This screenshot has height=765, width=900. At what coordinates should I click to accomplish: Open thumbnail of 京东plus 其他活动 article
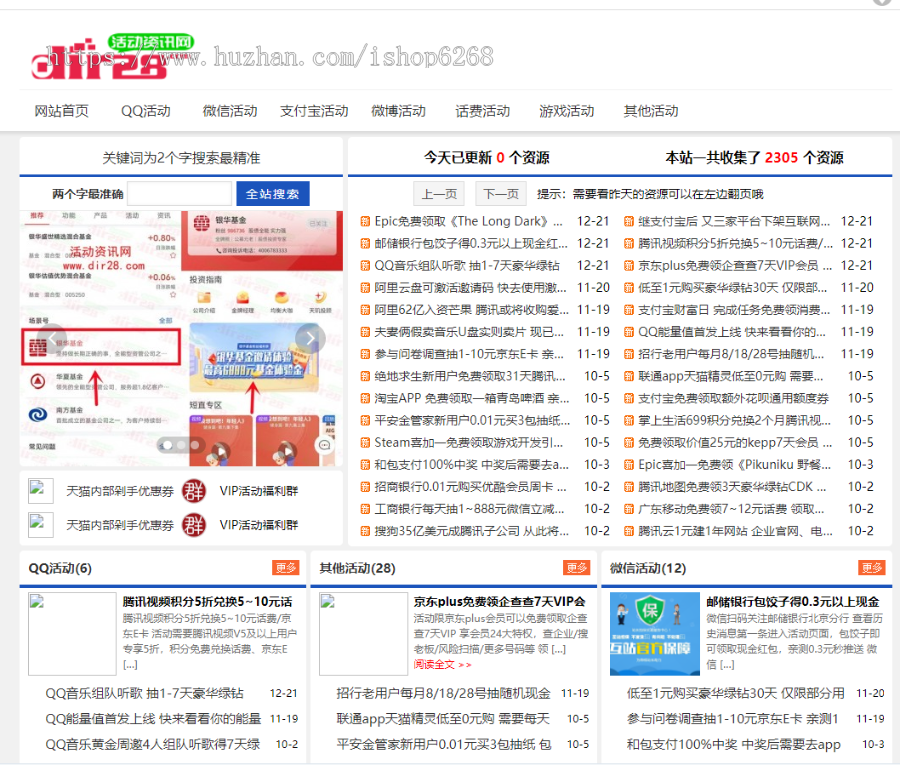coord(363,634)
